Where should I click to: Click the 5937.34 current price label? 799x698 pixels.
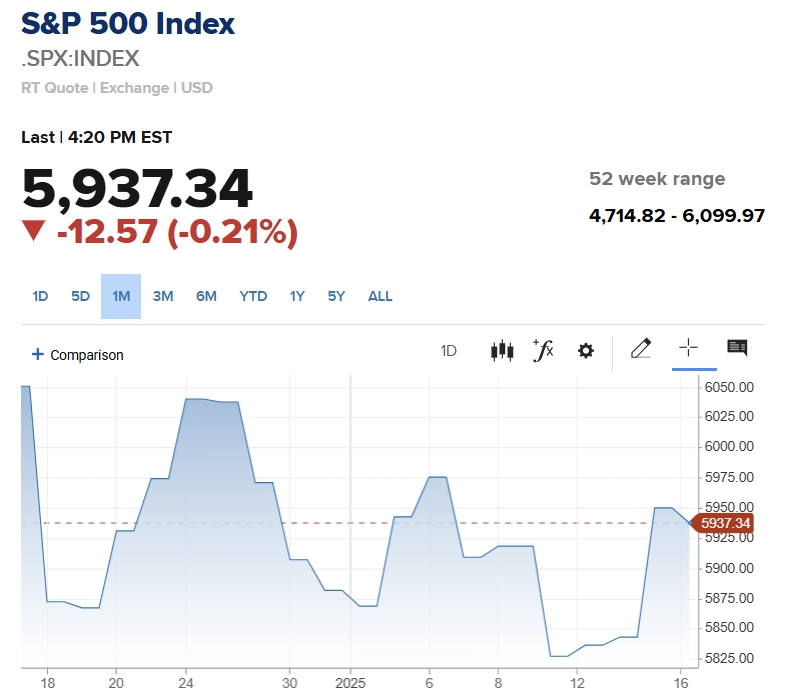point(727,523)
